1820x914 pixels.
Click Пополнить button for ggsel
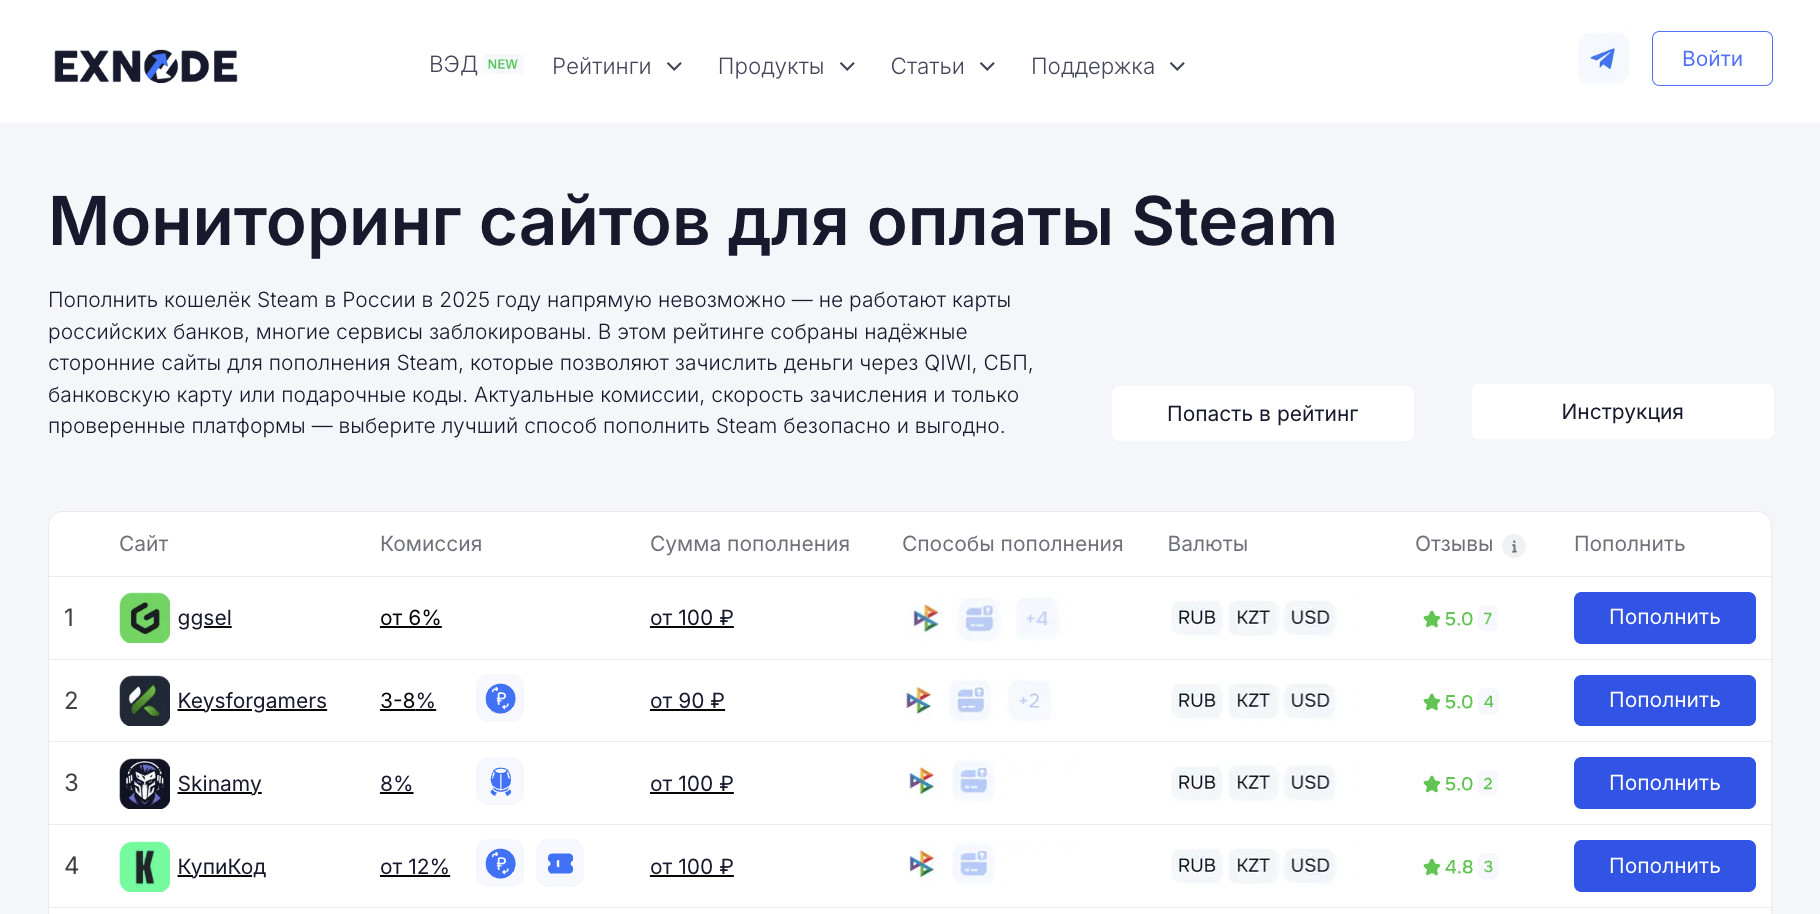[x=1665, y=618]
